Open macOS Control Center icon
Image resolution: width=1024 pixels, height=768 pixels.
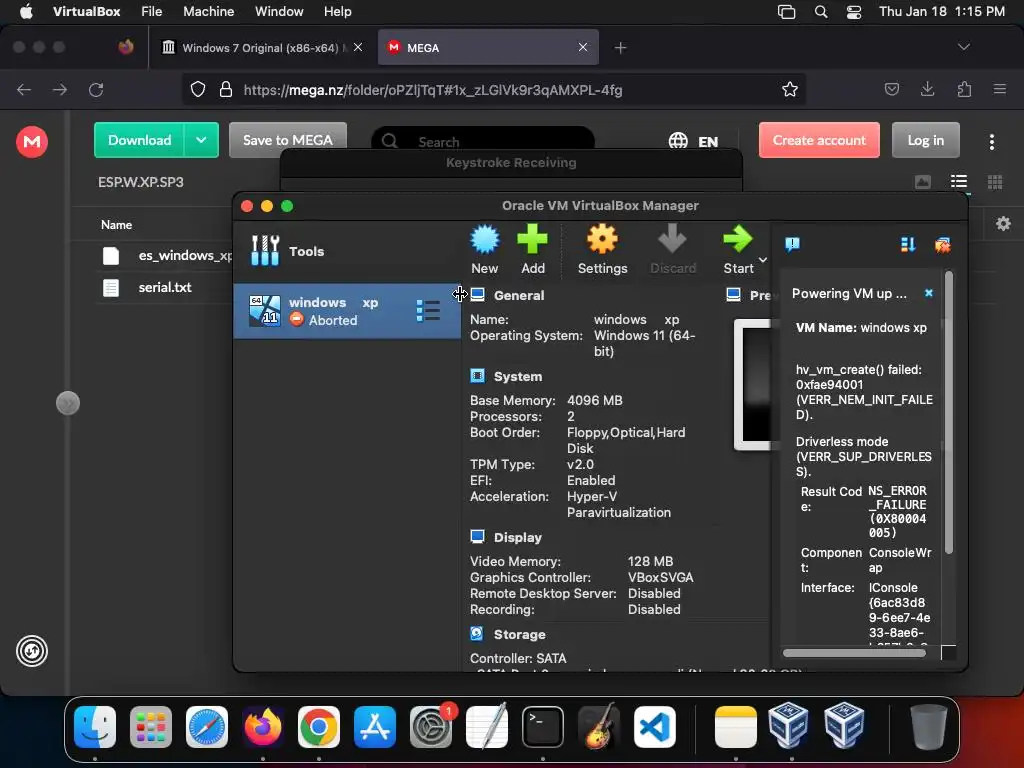coord(854,12)
